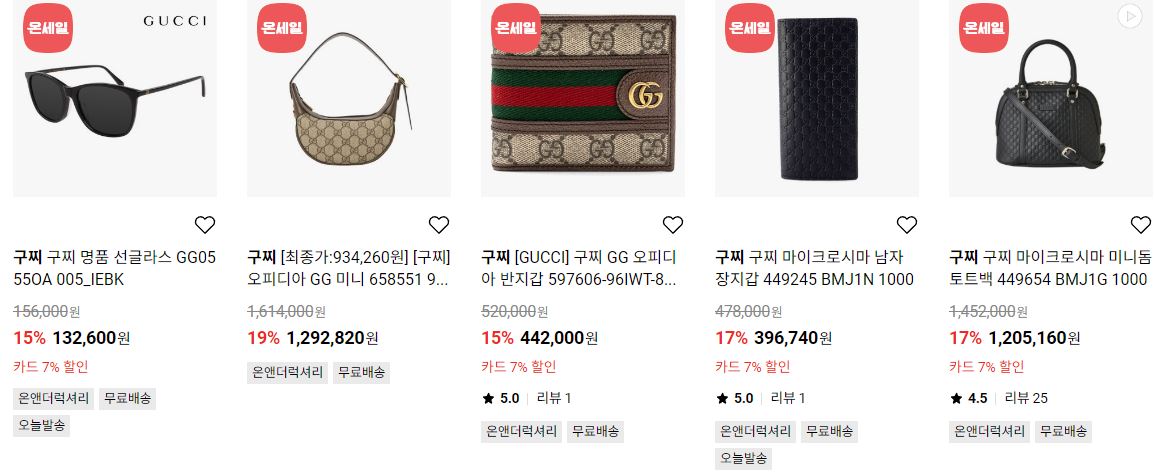Click 오늘발송 tag under the sunglasses
This screenshot has height=475, width=1155.
click(x=42, y=425)
